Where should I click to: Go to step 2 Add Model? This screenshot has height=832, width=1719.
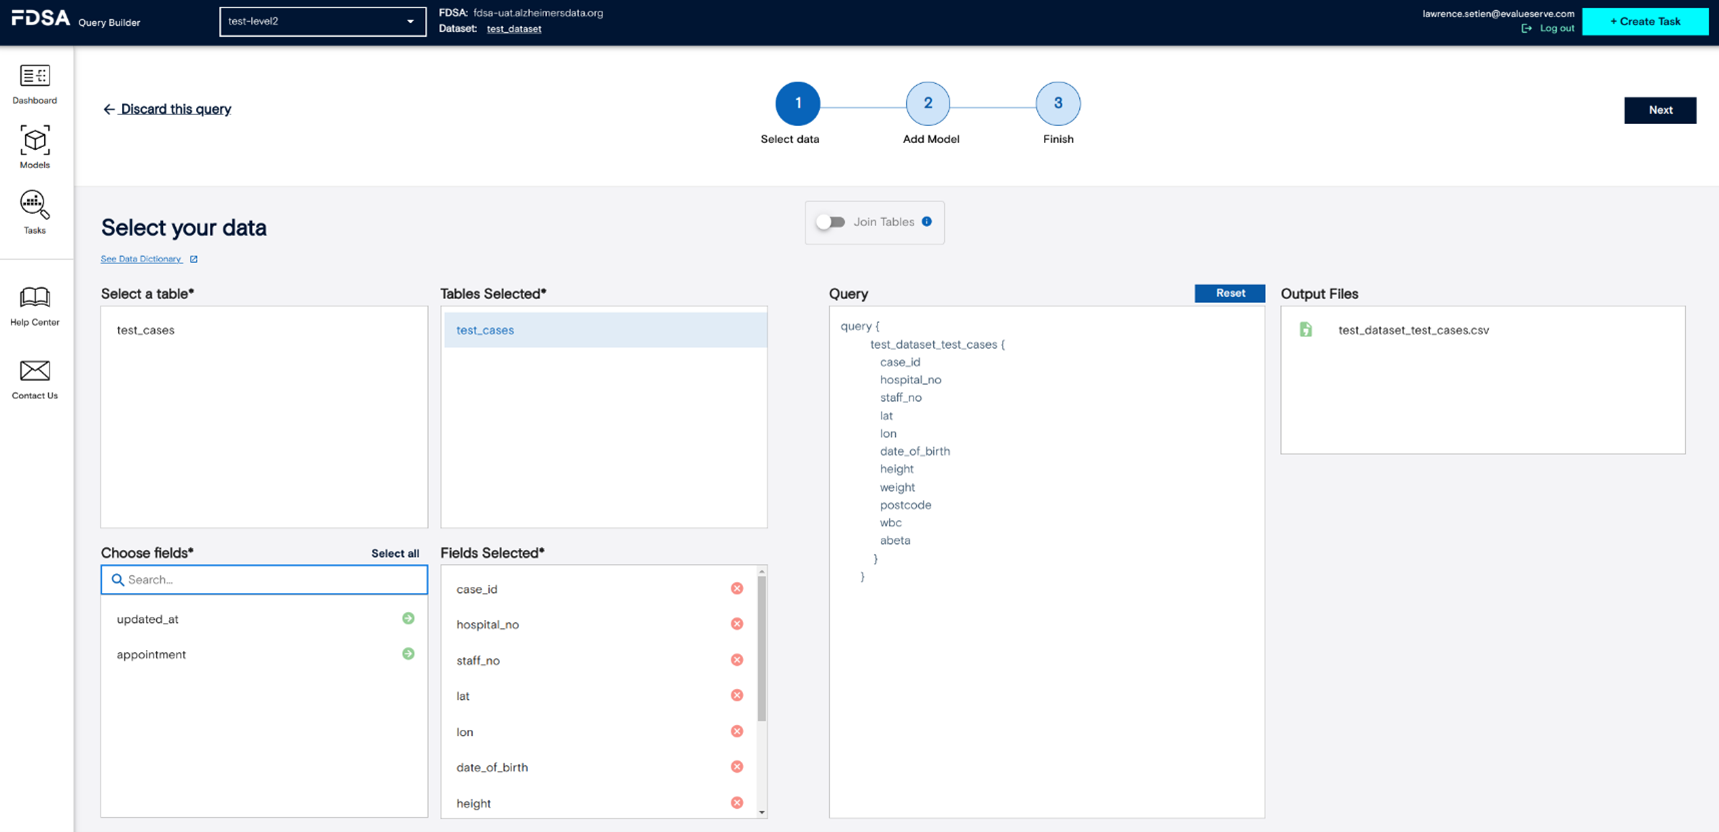click(x=928, y=104)
